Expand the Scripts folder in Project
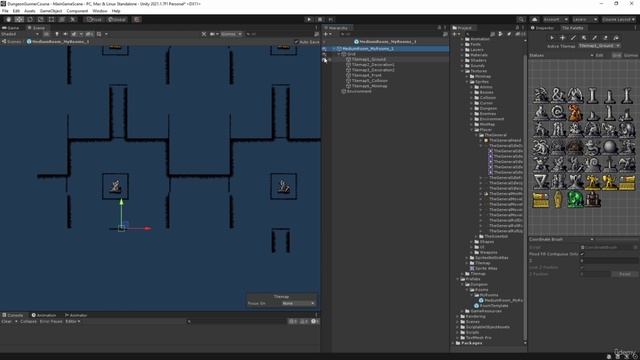The height and width of the screenshot is (360, 640). pyautogui.click(x=458, y=332)
